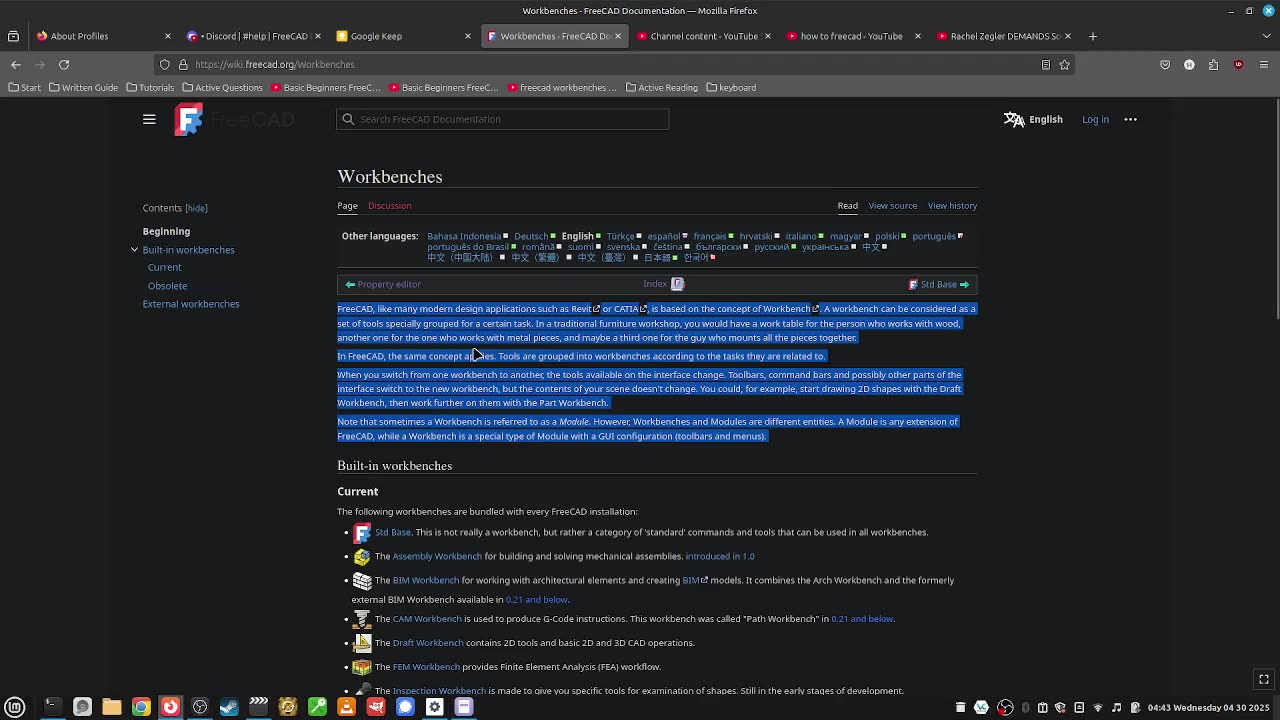Open the Inspection Workbench link
The width and height of the screenshot is (1280, 720).
point(439,691)
